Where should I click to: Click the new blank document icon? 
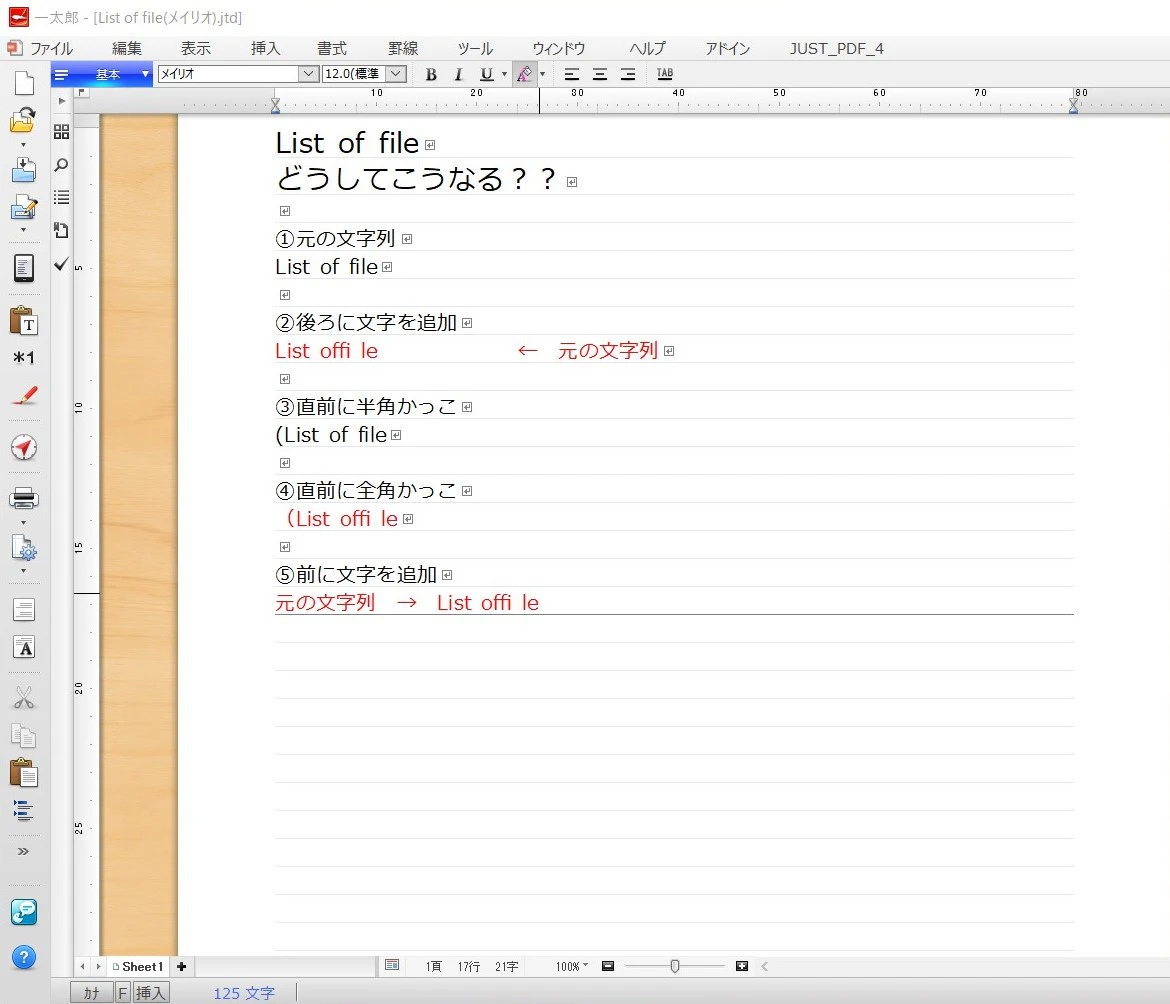(24, 83)
